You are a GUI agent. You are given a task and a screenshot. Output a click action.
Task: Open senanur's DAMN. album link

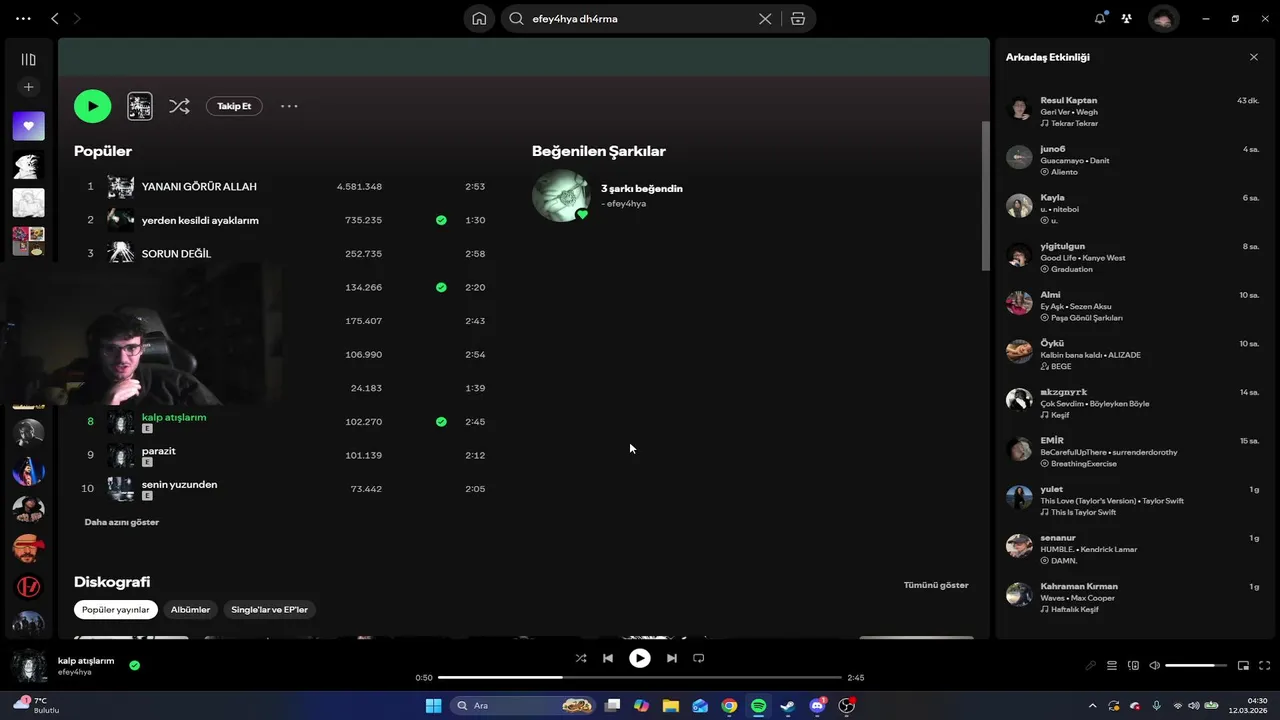(x=1064, y=561)
